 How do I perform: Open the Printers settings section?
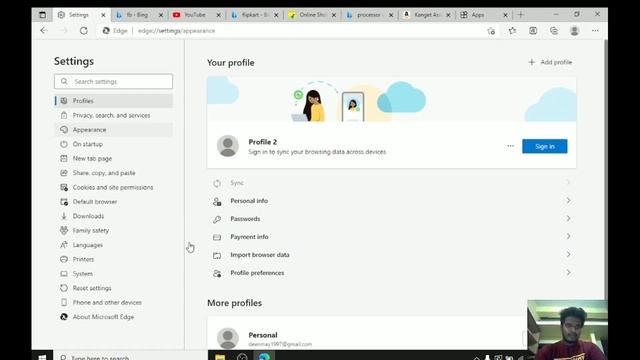point(114,259)
